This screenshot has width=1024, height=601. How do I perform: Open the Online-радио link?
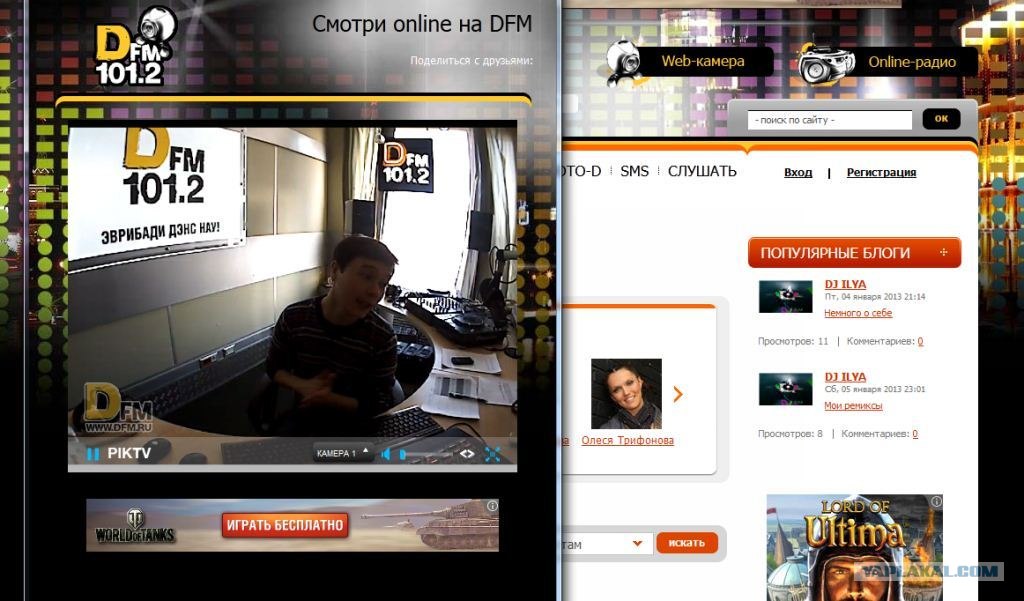(x=912, y=62)
